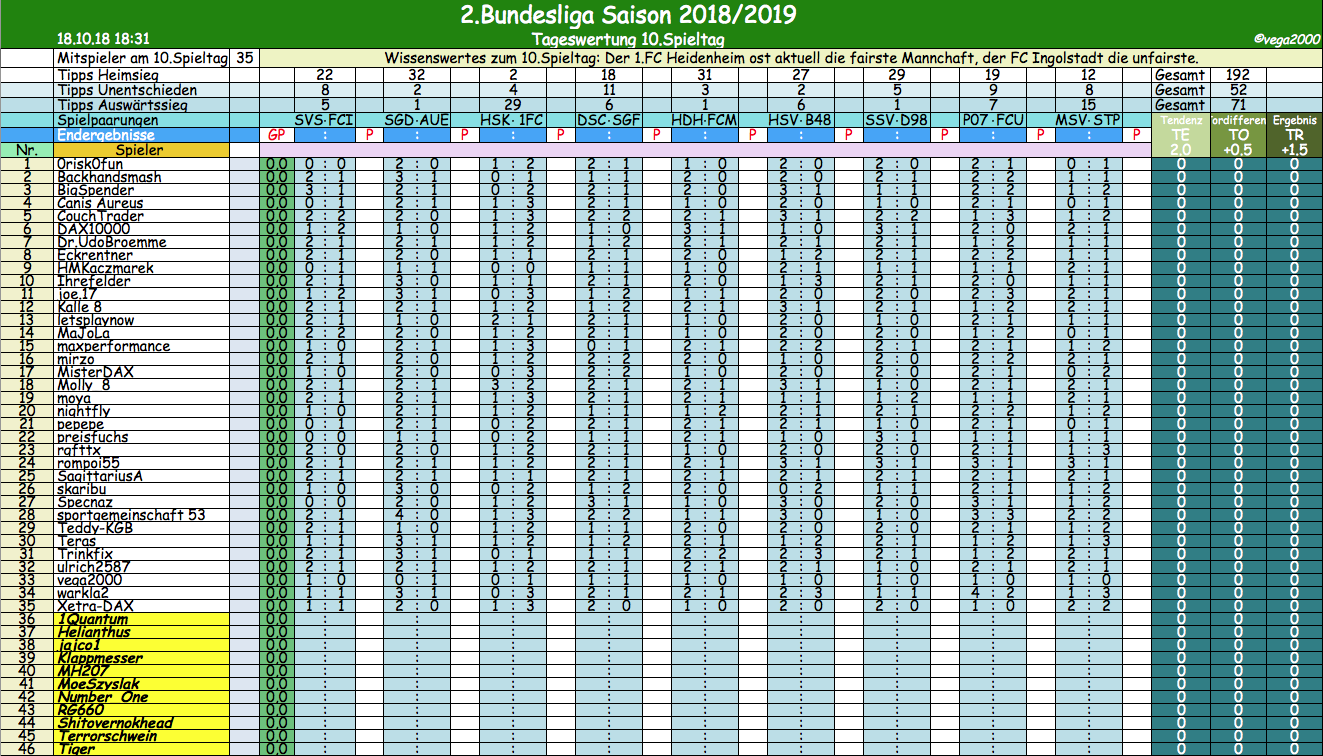Select the "TR +1.5" Ergebnis column header
1323x756 pixels.
point(1293,135)
